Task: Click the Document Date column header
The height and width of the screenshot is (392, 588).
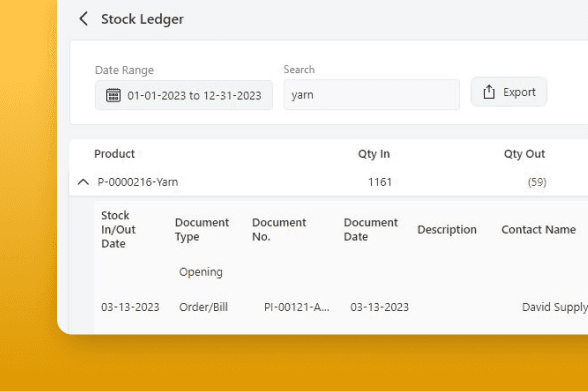Action: coord(370,230)
